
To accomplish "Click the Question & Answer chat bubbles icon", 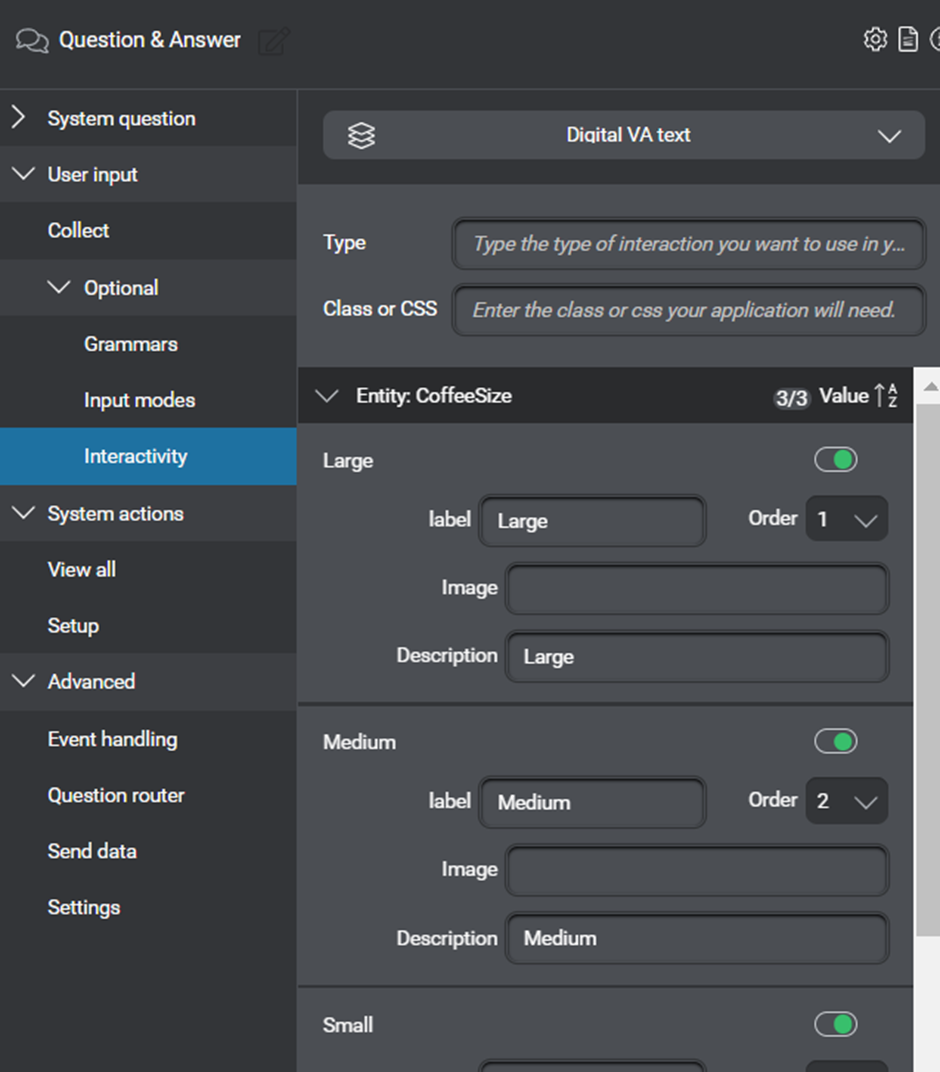I will pyautogui.click(x=32, y=41).
